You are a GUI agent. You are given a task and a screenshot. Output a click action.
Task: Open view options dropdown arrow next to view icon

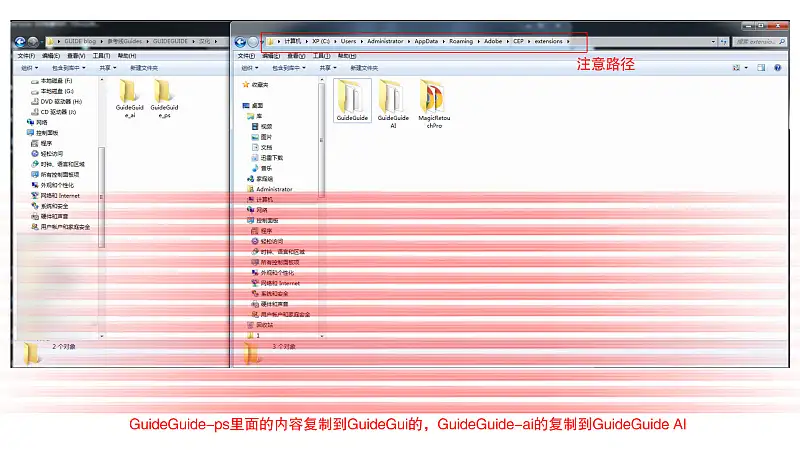[746, 67]
